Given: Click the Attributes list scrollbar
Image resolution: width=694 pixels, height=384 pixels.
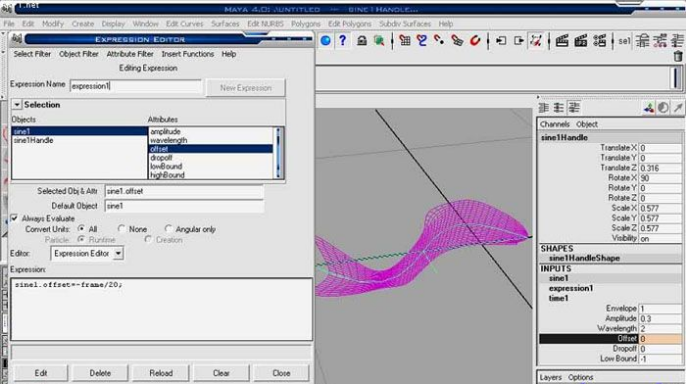Looking at the screenshot, I should pyautogui.click(x=278, y=153).
